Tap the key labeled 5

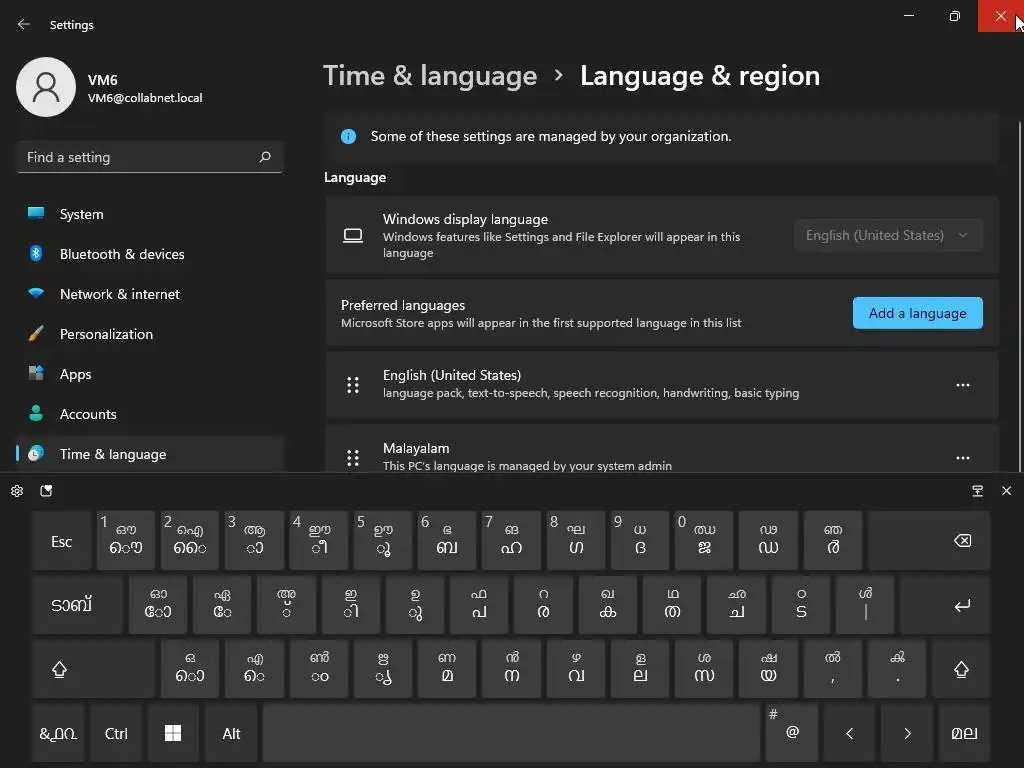[x=383, y=541]
